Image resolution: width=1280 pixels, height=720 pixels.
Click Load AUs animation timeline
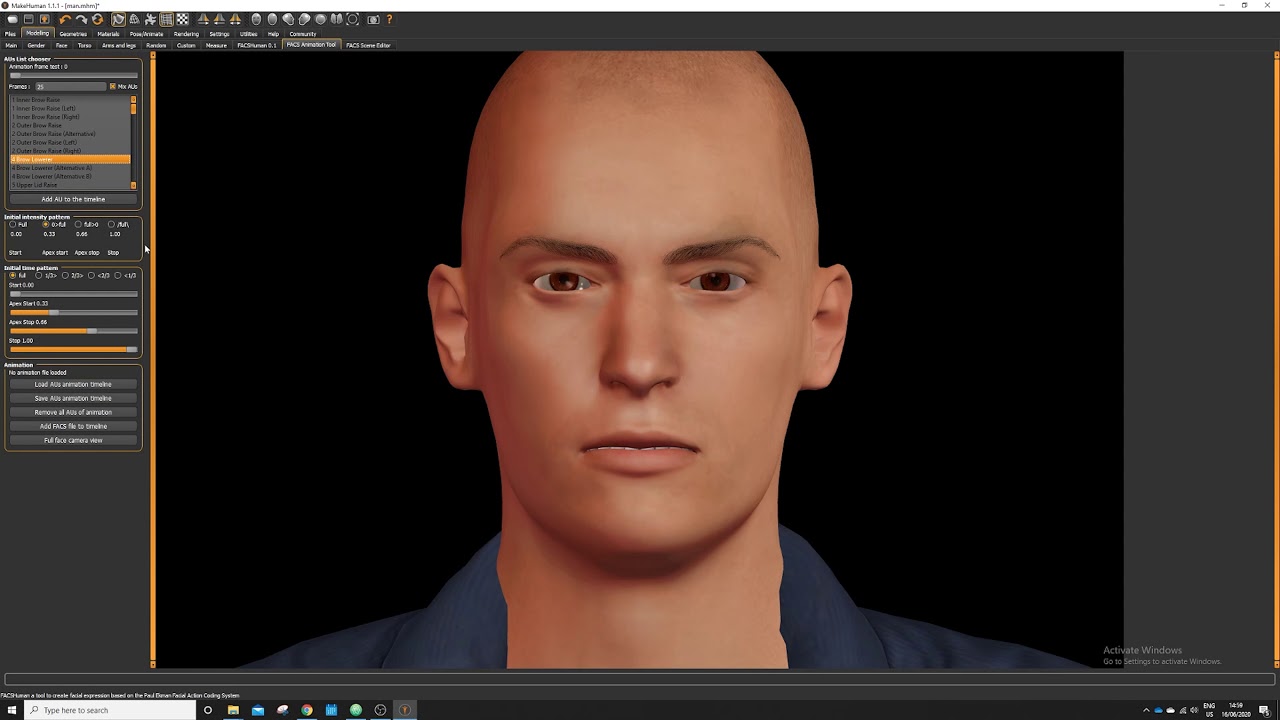[x=73, y=384]
